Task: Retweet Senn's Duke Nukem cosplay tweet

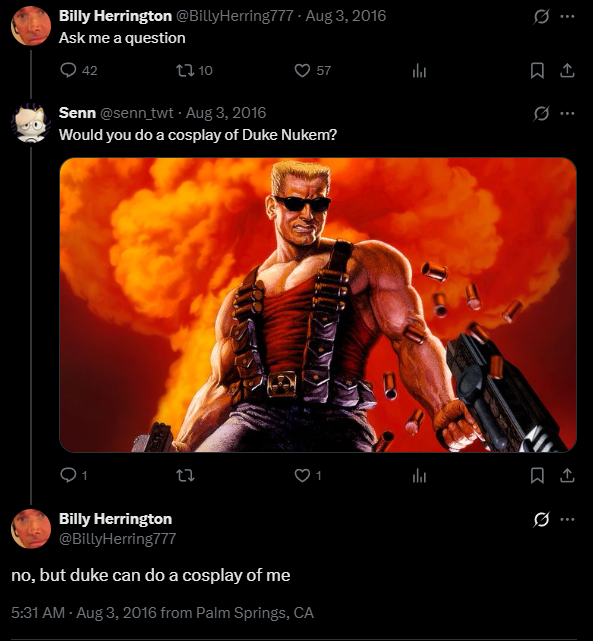Action: tap(185, 475)
